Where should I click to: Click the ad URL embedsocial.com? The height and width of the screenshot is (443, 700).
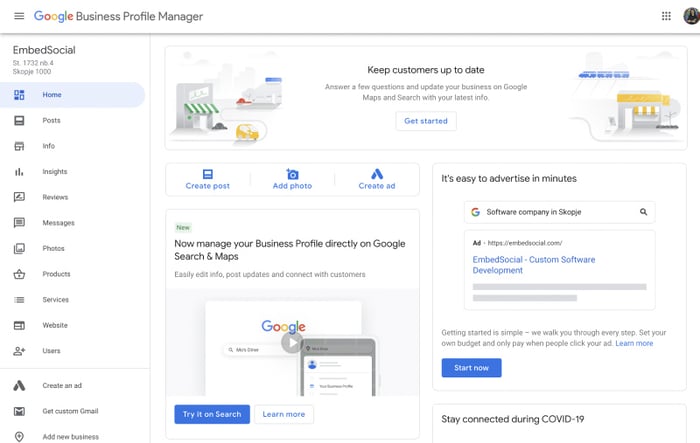tap(525, 243)
